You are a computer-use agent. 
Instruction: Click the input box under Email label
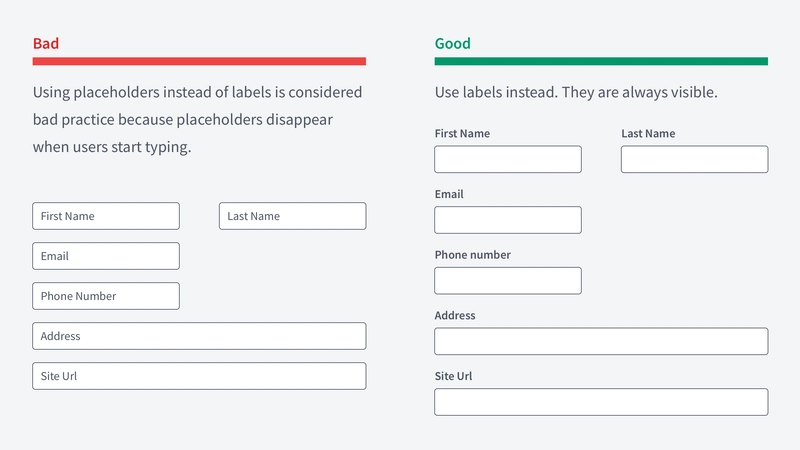[508, 220]
